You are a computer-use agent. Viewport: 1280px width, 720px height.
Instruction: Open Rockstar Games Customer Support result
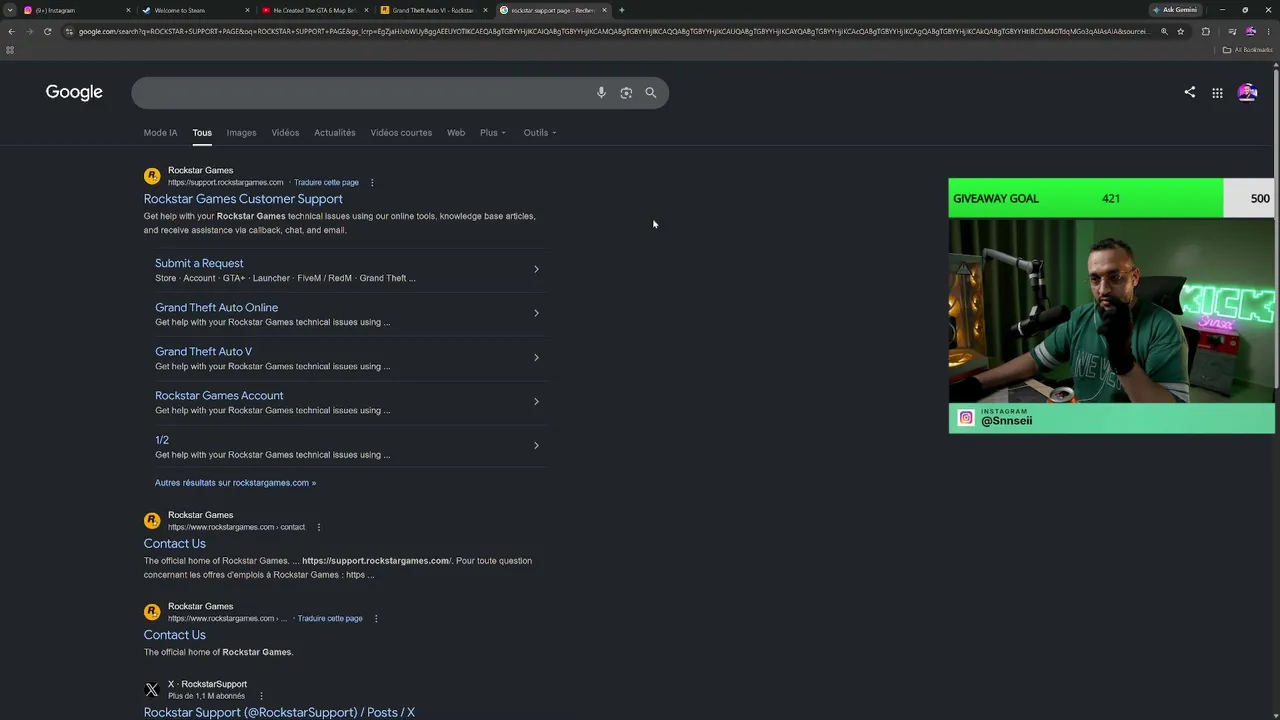coord(243,199)
